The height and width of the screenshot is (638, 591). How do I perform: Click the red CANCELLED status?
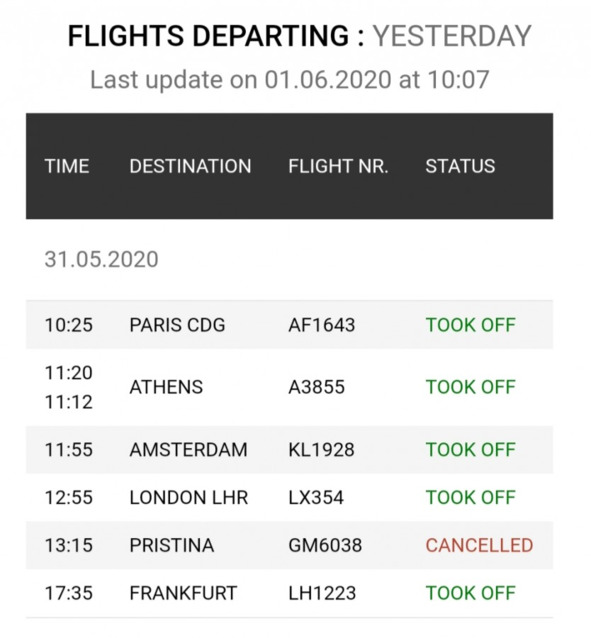(479, 545)
